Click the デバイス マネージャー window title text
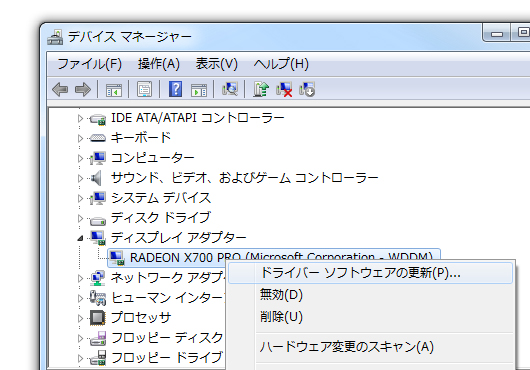Screen dimensions: 530x370 click(130, 37)
